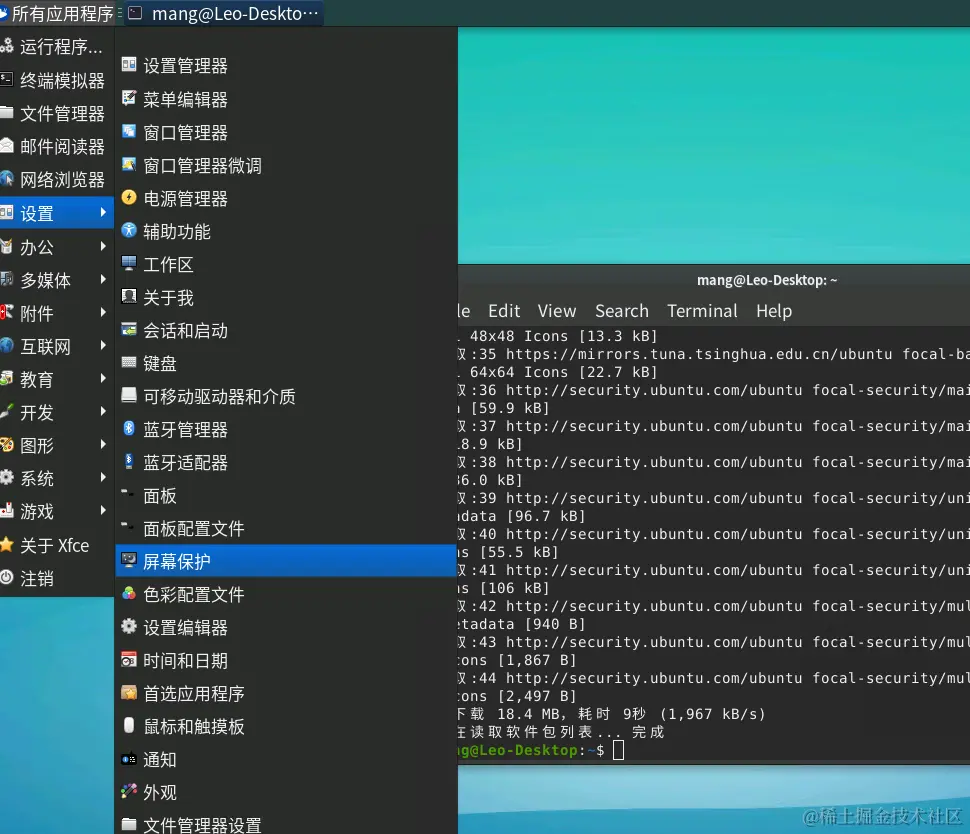The width and height of the screenshot is (970, 834).
Task: Click the 关于我 person icon
Action: [x=129, y=296]
